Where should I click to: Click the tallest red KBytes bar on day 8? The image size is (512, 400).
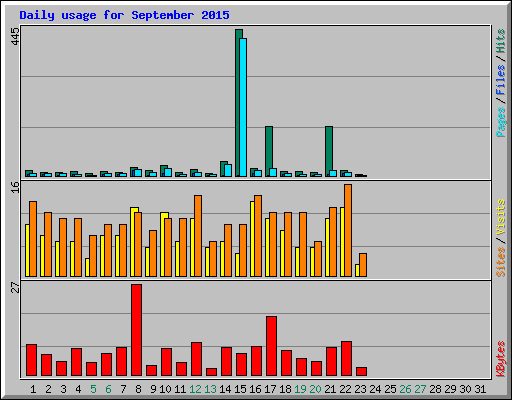136,330
